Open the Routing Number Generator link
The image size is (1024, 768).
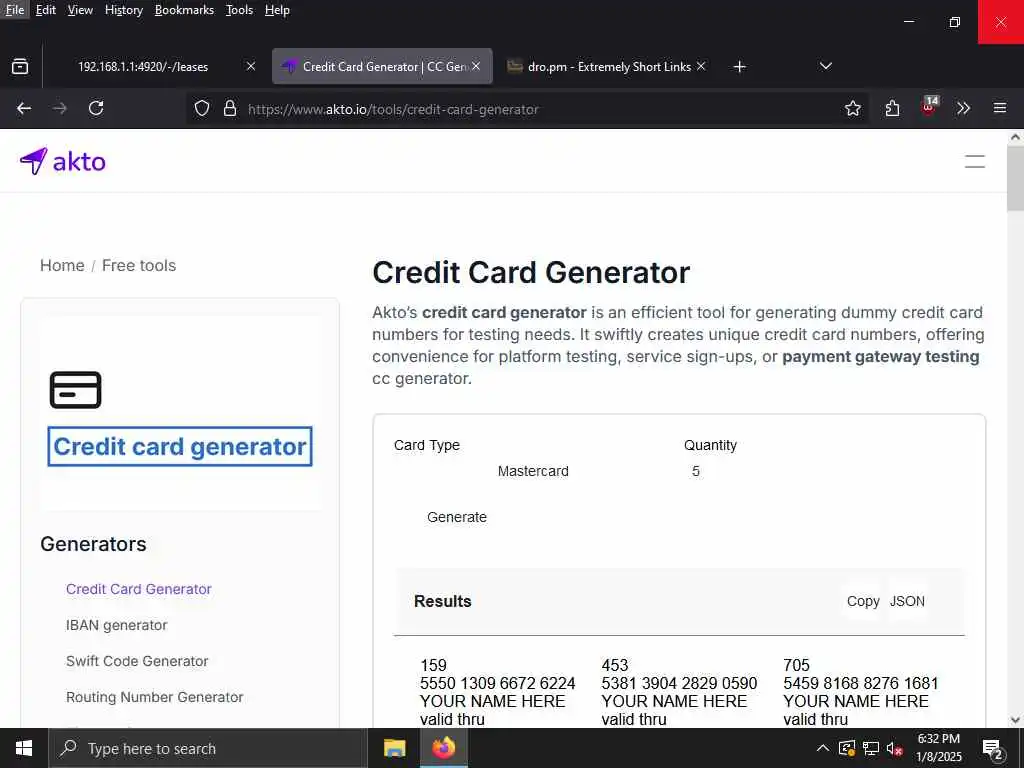click(154, 697)
